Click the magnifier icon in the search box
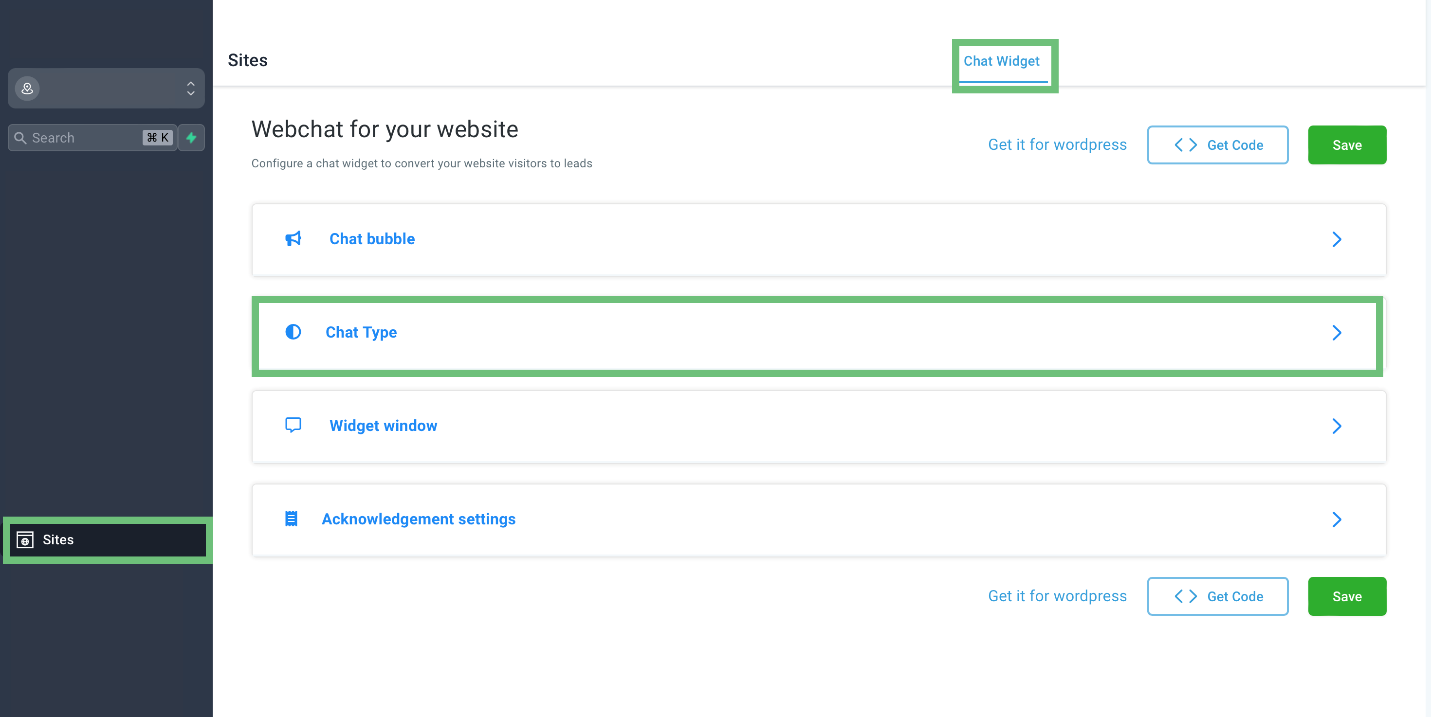Image resolution: width=1431 pixels, height=717 pixels. click(x=20, y=138)
